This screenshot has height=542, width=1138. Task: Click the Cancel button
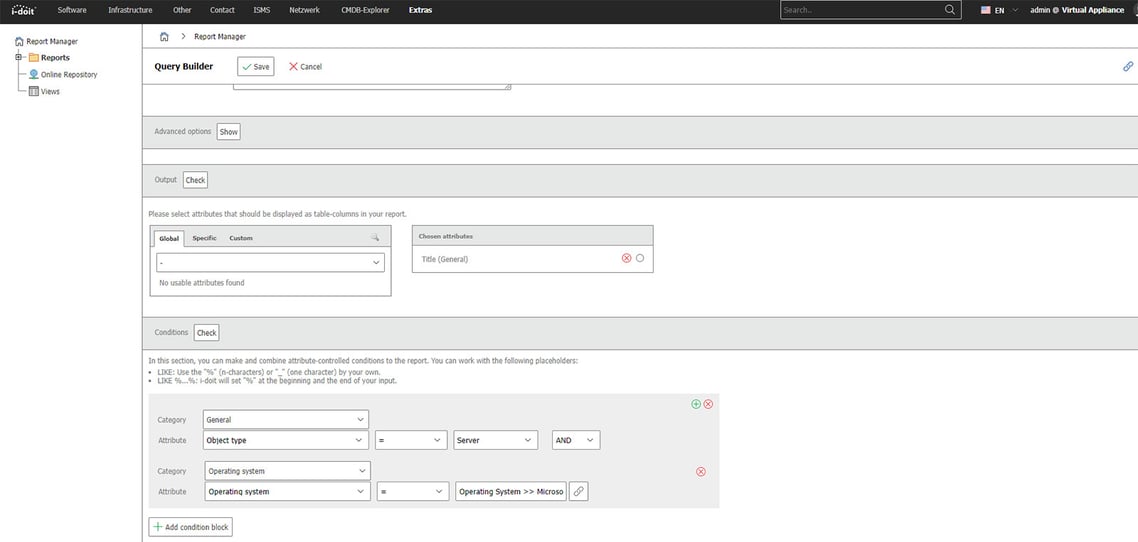tap(305, 67)
